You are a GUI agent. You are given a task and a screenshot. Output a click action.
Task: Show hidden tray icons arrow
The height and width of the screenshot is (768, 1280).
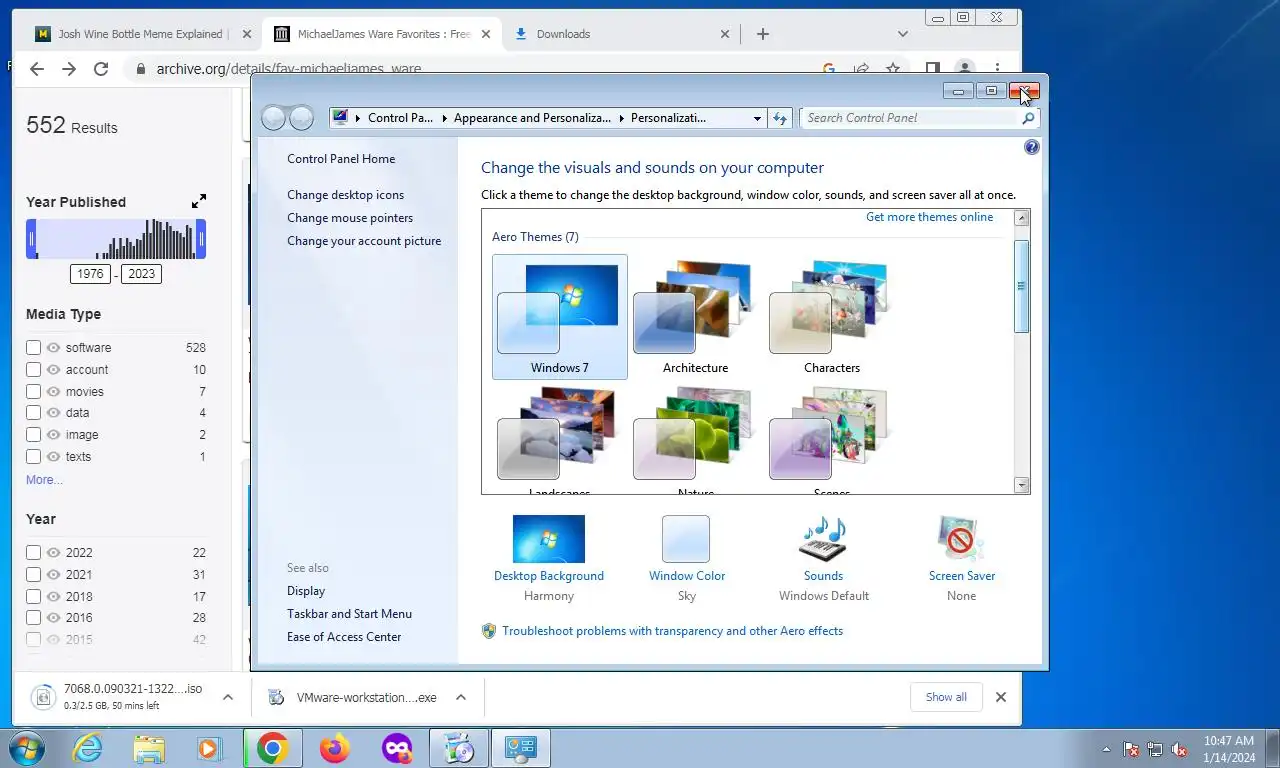pyautogui.click(x=1106, y=749)
